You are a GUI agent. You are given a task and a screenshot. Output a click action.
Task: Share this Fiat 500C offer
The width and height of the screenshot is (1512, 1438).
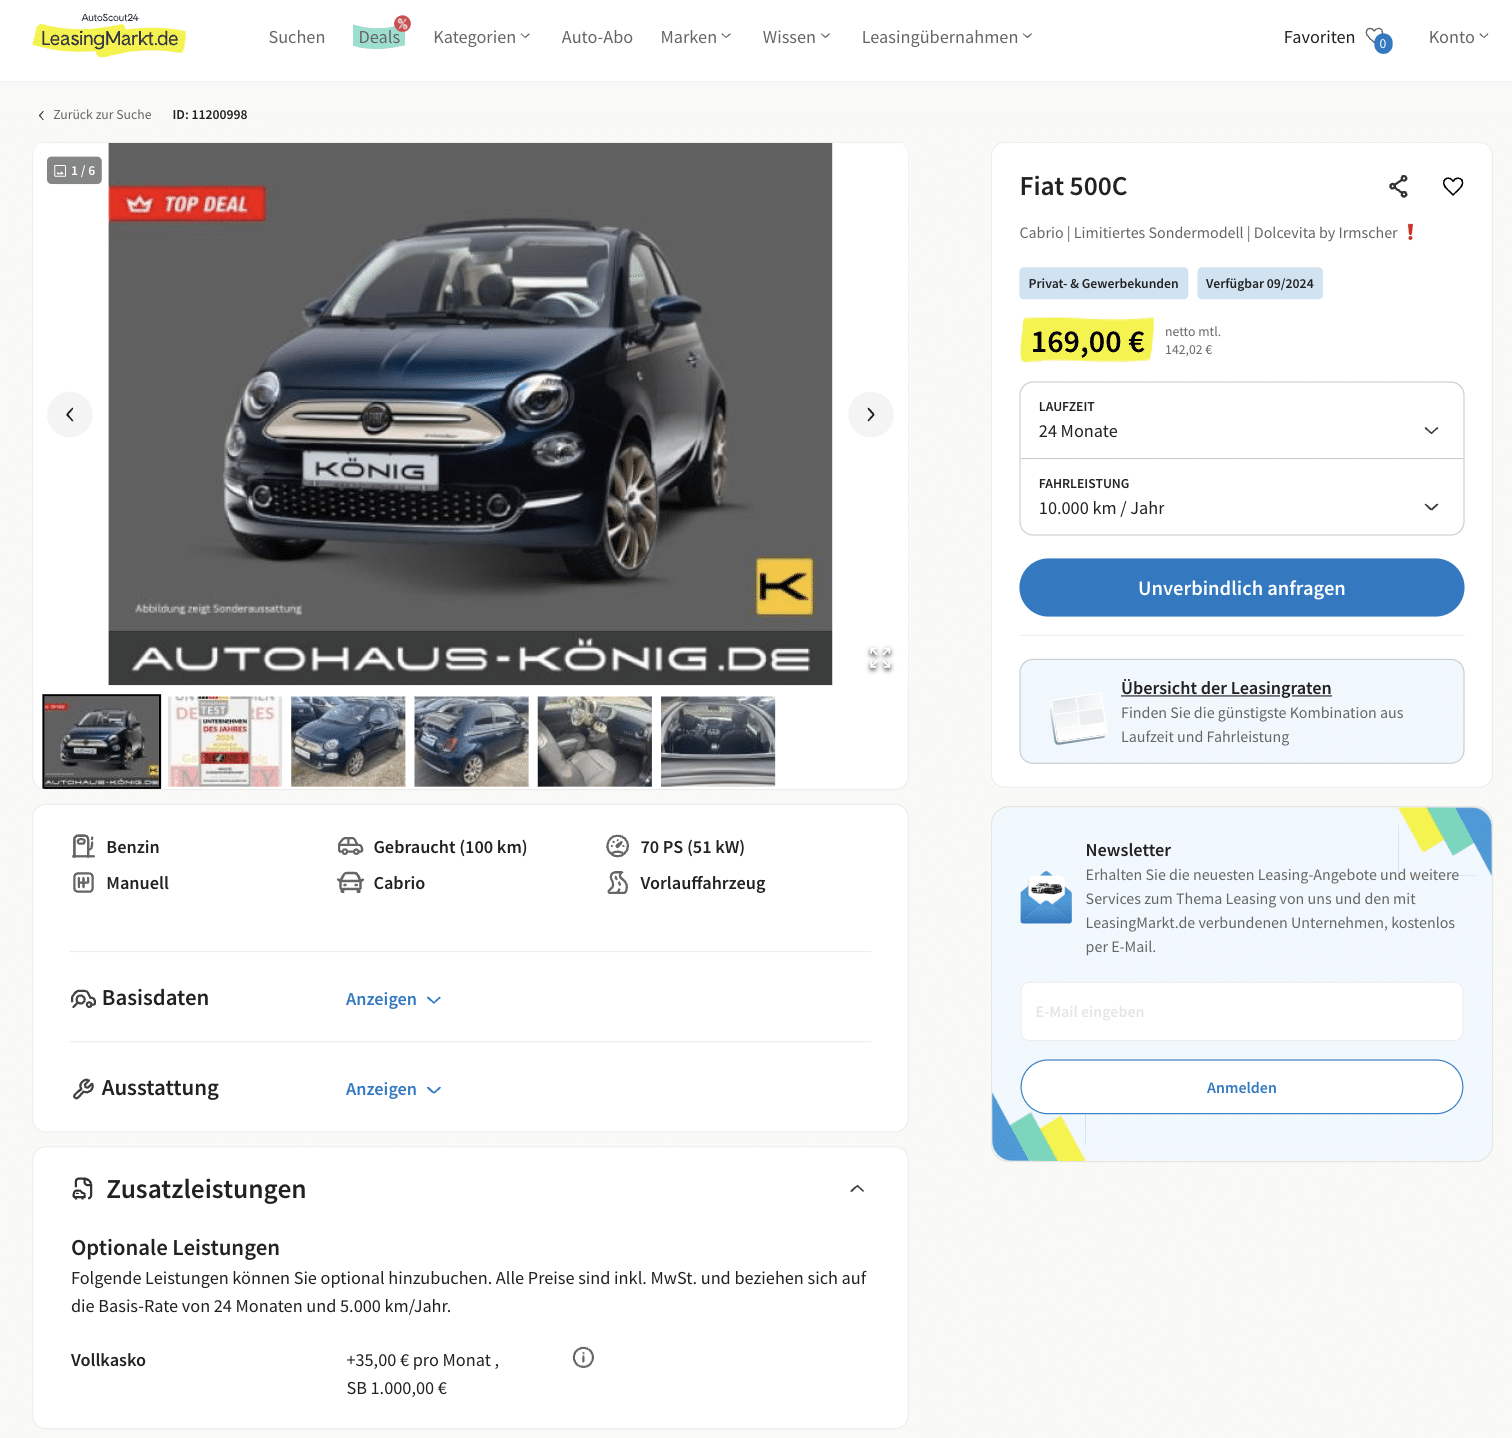click(1398, 186)
